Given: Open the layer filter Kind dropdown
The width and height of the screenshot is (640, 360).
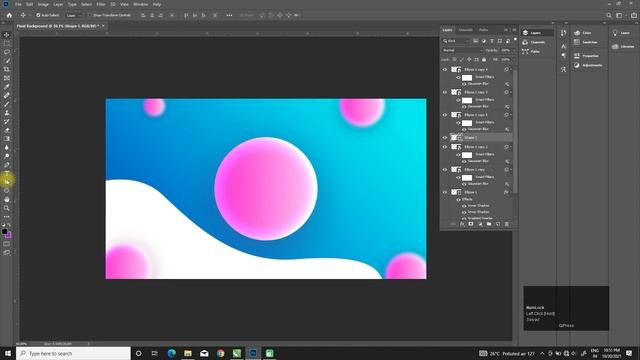Looking at the screenshot, I should 456,41.
